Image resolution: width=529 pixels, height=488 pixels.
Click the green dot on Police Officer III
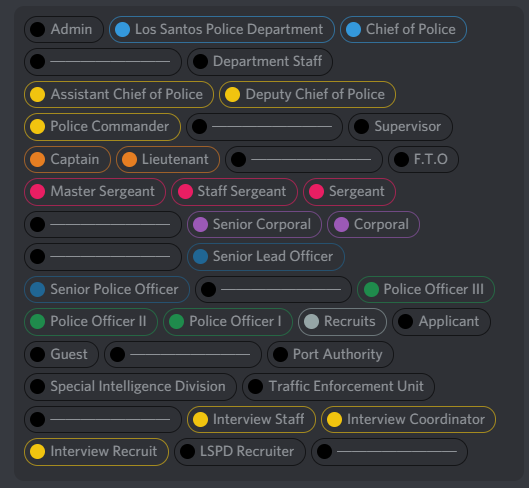click(x=371, y=289)
